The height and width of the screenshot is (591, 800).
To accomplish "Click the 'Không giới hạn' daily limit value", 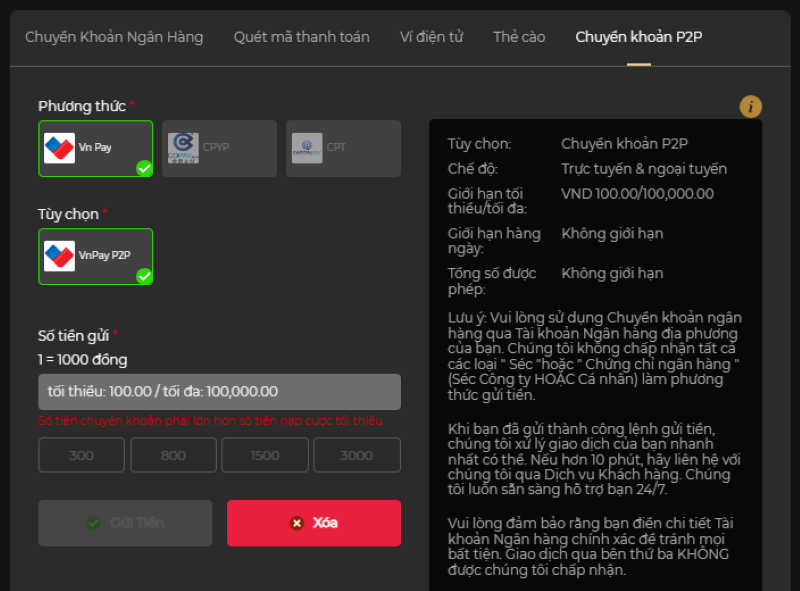I will coord(612,234).
